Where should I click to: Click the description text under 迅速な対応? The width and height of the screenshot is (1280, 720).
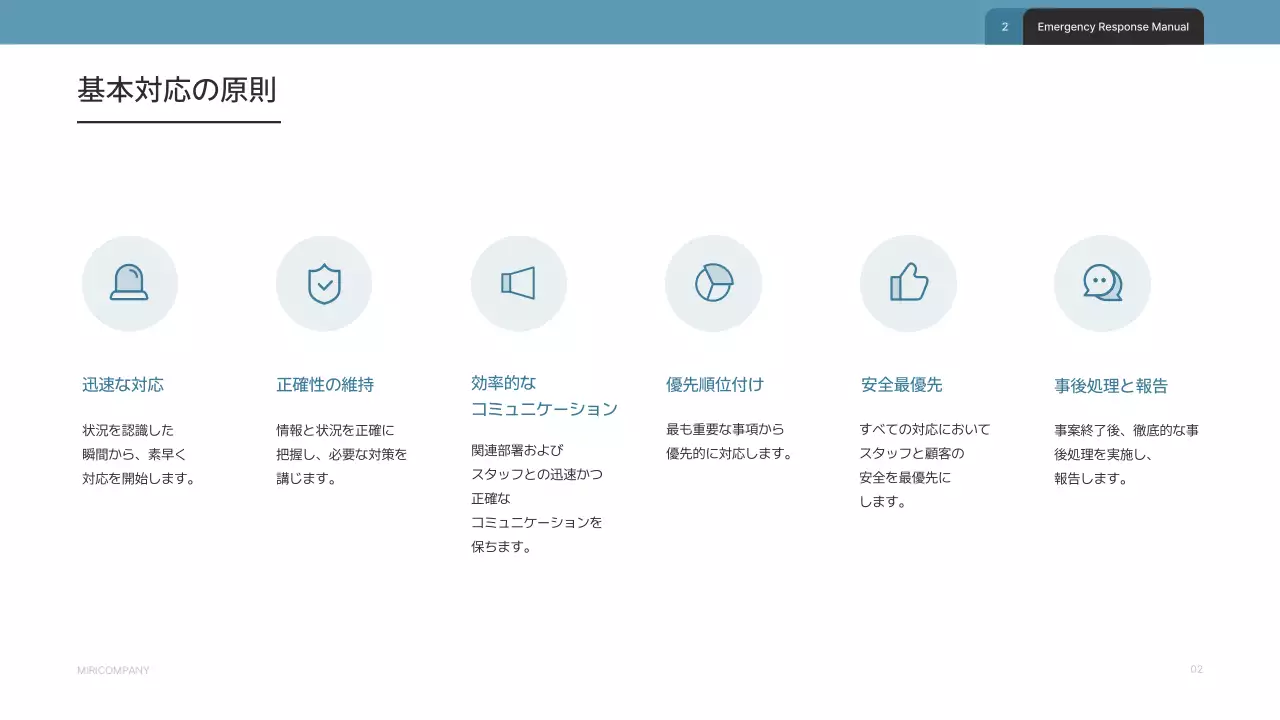[138, 454]
